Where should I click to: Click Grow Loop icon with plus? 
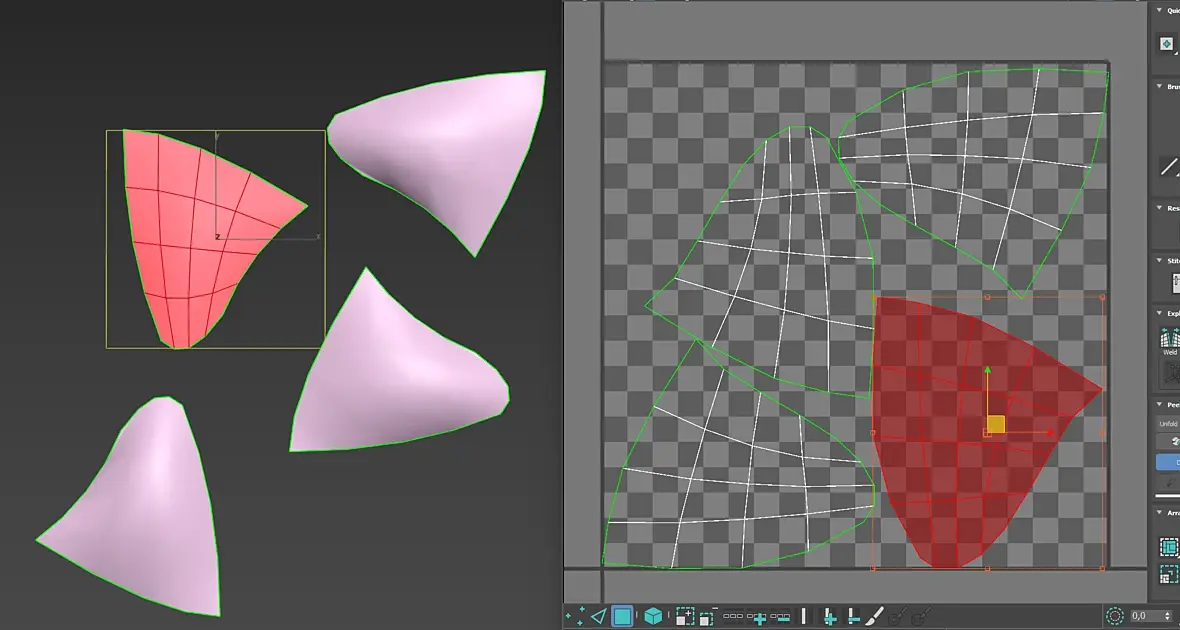click(x=758, y=618)
